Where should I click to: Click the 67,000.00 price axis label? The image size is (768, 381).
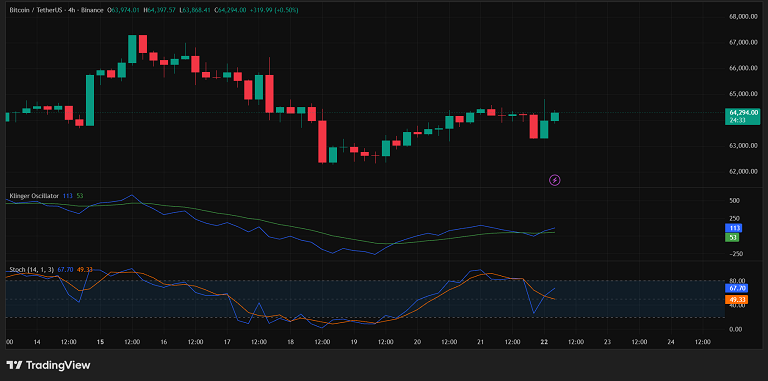coord(744,43)
